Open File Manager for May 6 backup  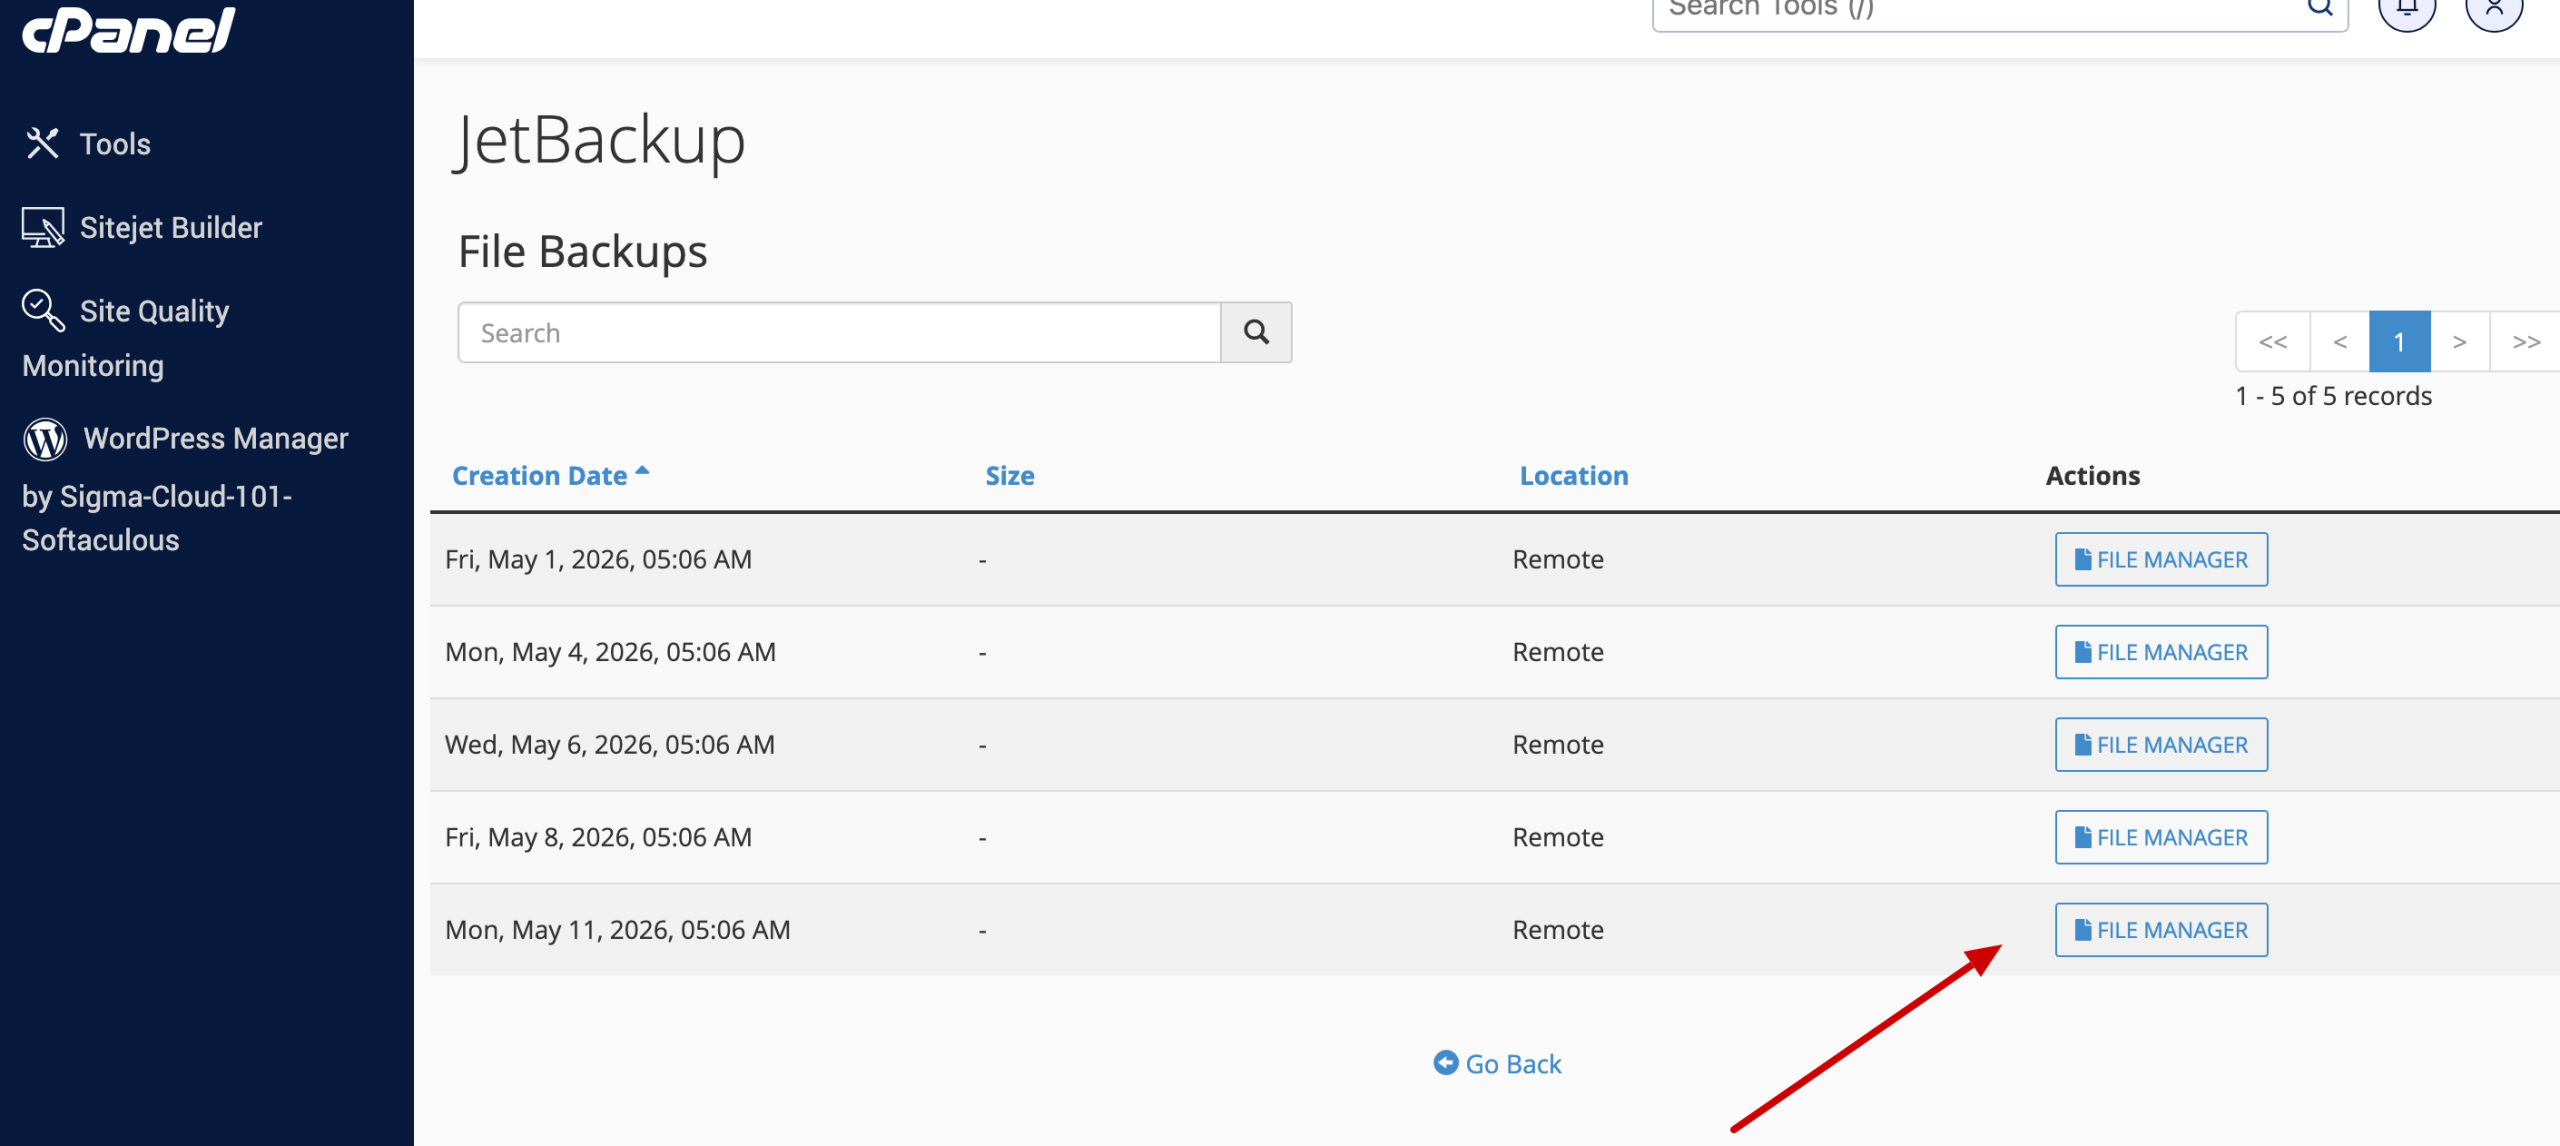(2161, 745)
